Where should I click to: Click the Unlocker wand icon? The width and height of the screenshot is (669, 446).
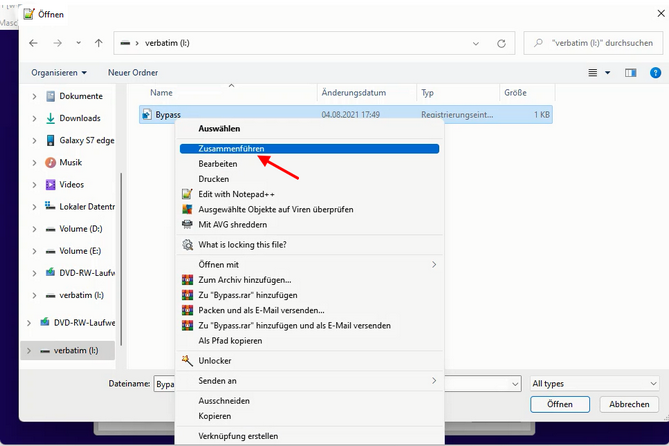coord(186,360)
